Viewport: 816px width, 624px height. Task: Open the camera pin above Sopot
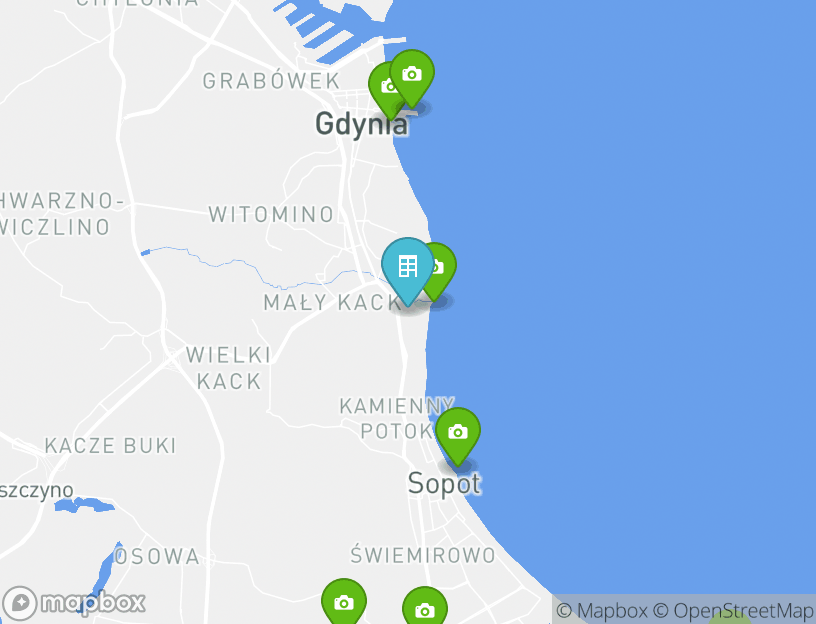pyautogui.click(x=457, y=432)
